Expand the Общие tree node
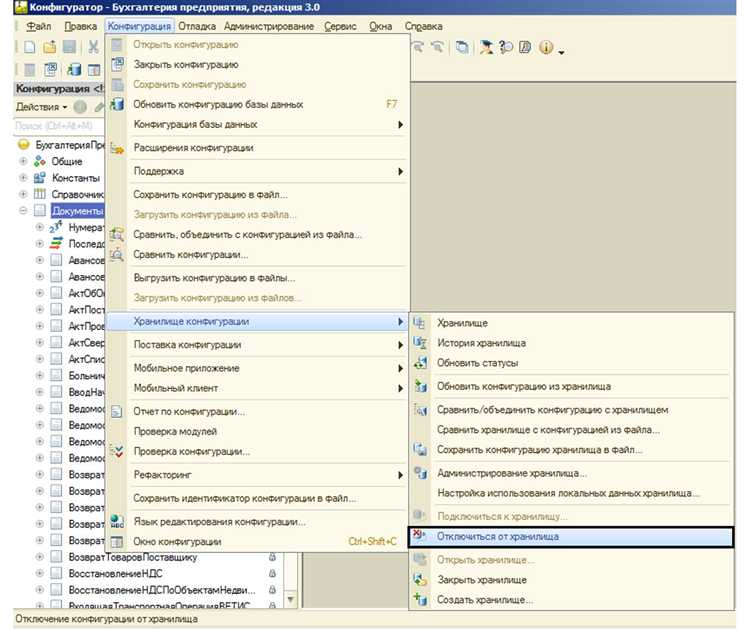The height and width of the screenshot is (629, 750). tap(25, 161)
